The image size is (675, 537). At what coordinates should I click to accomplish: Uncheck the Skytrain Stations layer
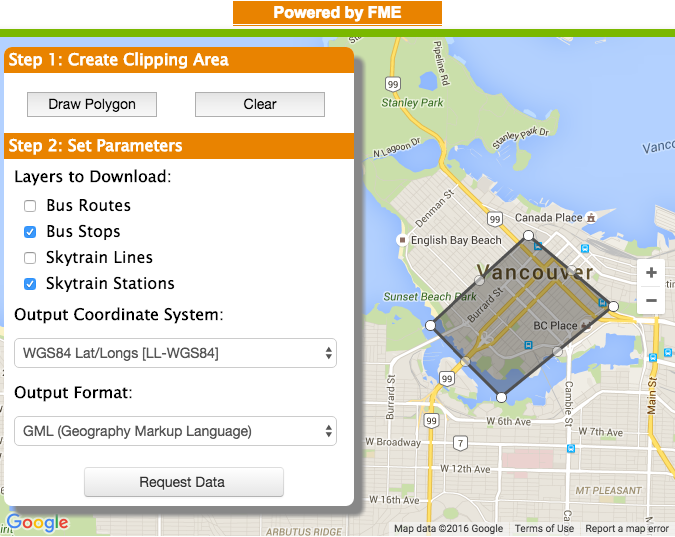pyautogui.click(x=30, y=284)
